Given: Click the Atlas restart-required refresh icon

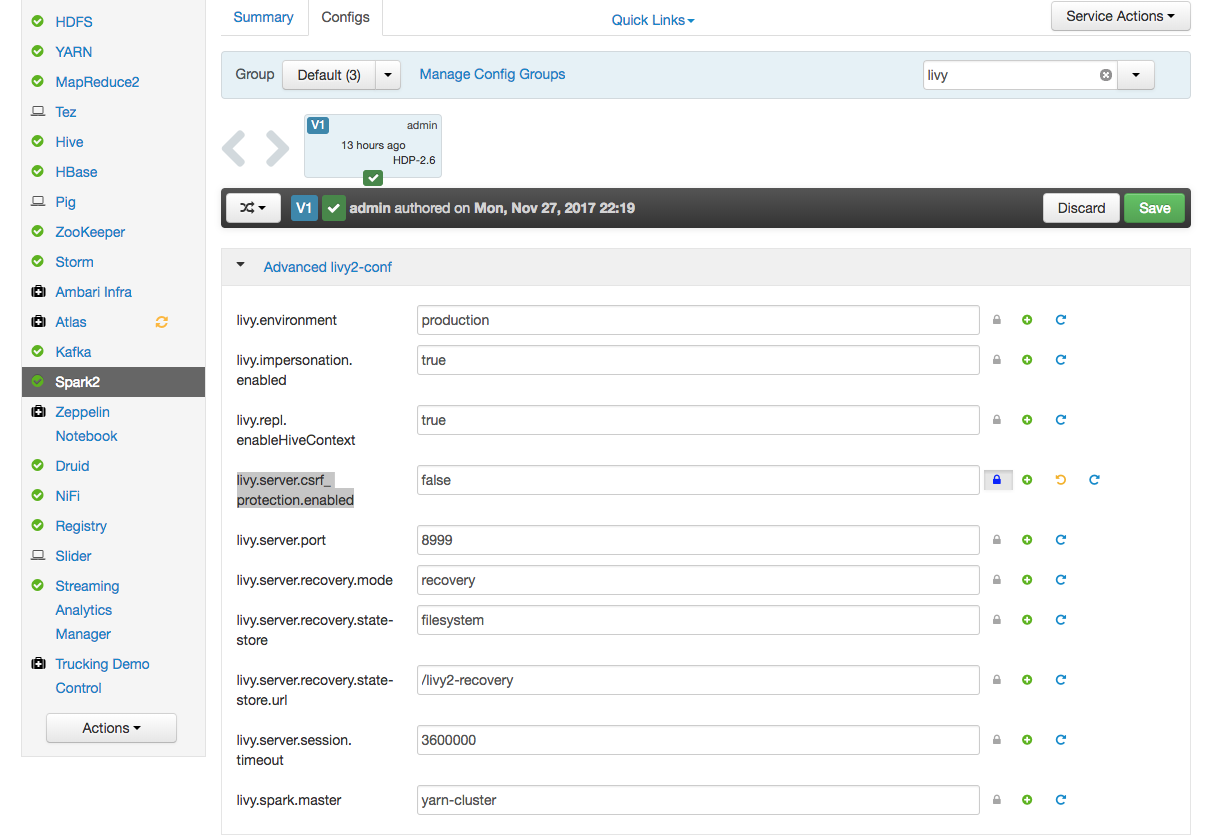Looking at the screenshot, I should pyautogui.click(x=162, y=322).
